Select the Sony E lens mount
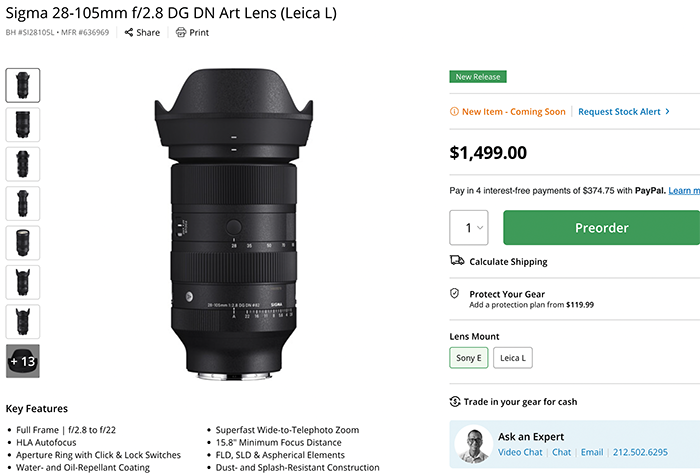 tap(468, 357)
